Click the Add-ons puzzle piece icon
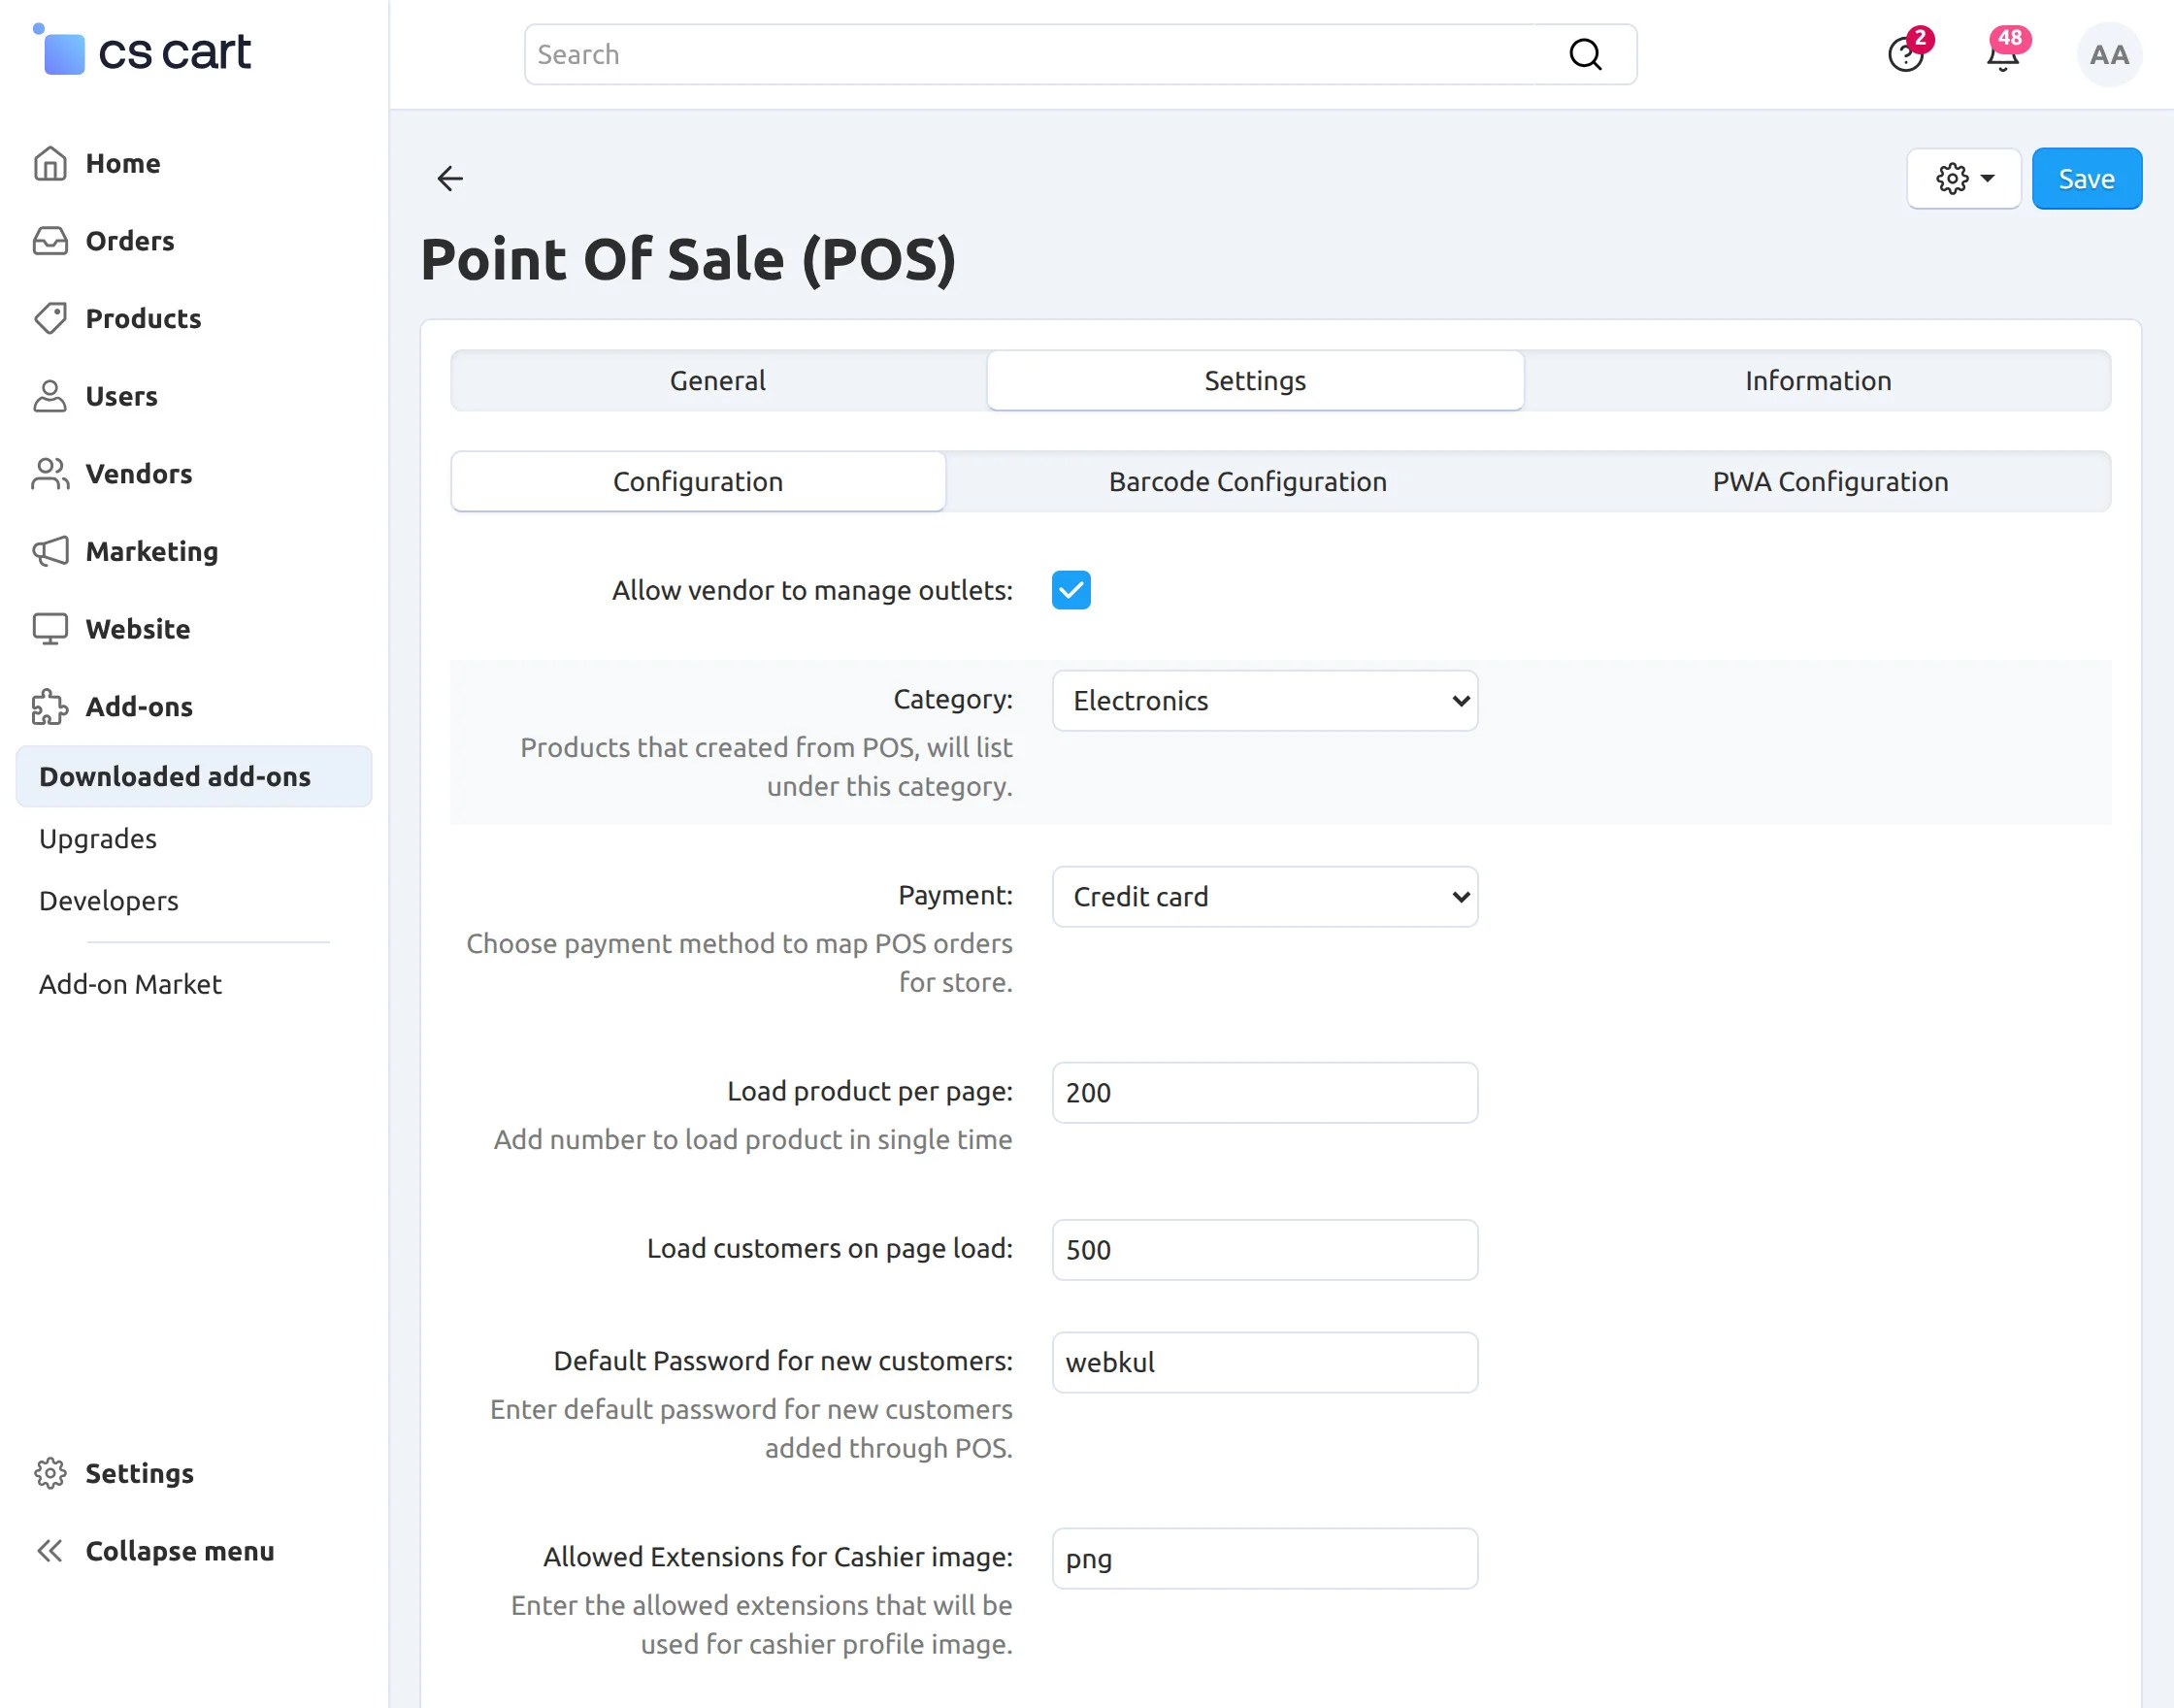 (x=50, y=707)
